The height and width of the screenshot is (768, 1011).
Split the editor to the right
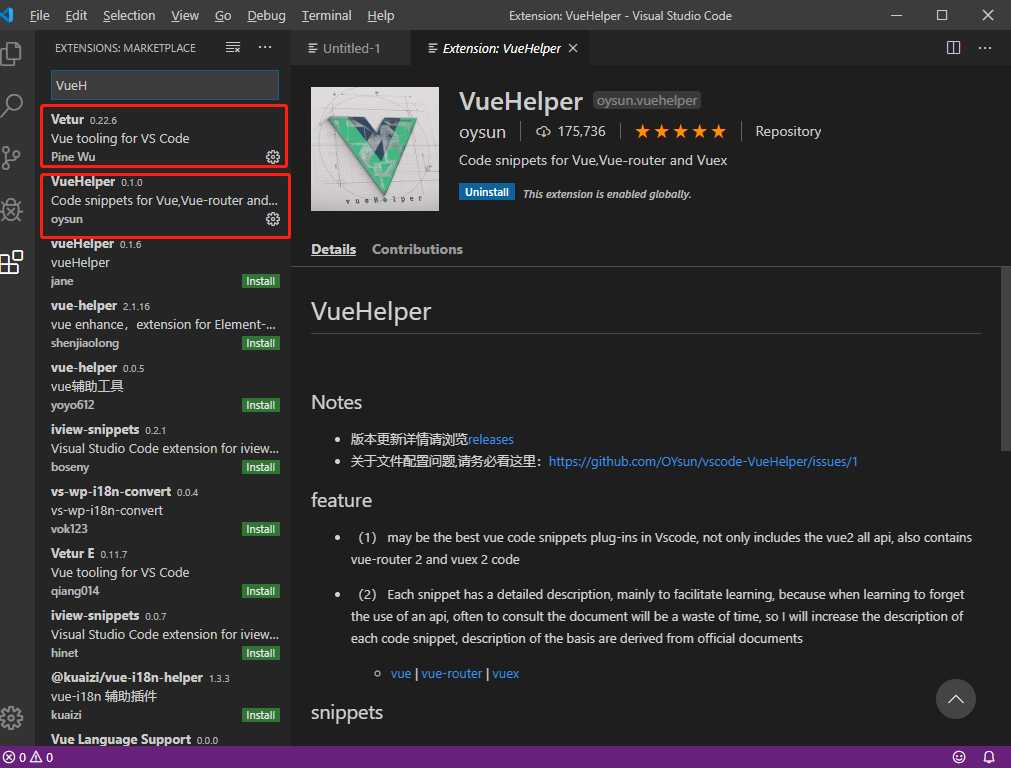953,48
